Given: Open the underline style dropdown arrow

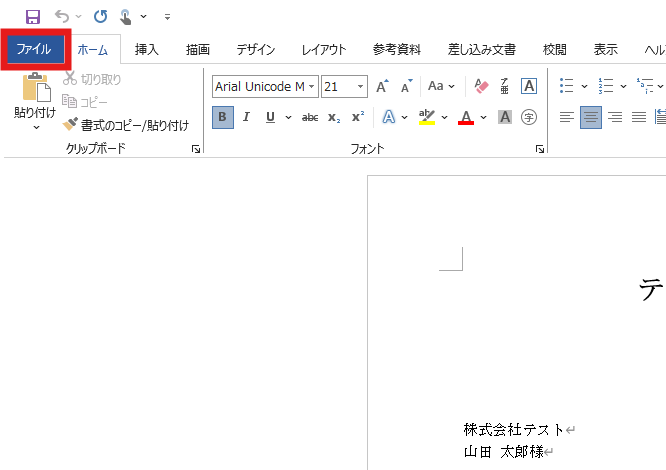Looking at the screenshot, I should 288,117.
